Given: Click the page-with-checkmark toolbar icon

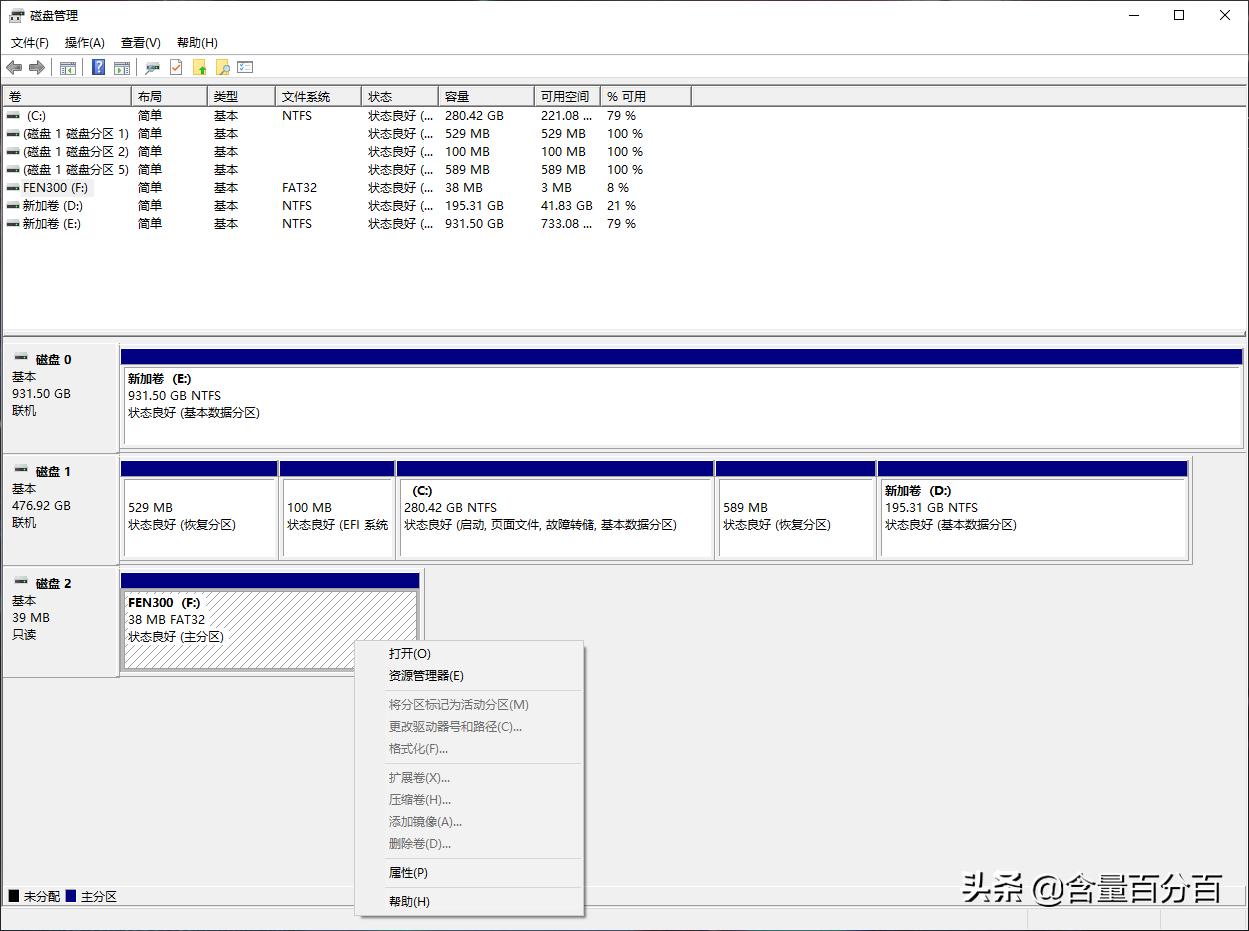Looking at the screenshot, I should point(176,67).
